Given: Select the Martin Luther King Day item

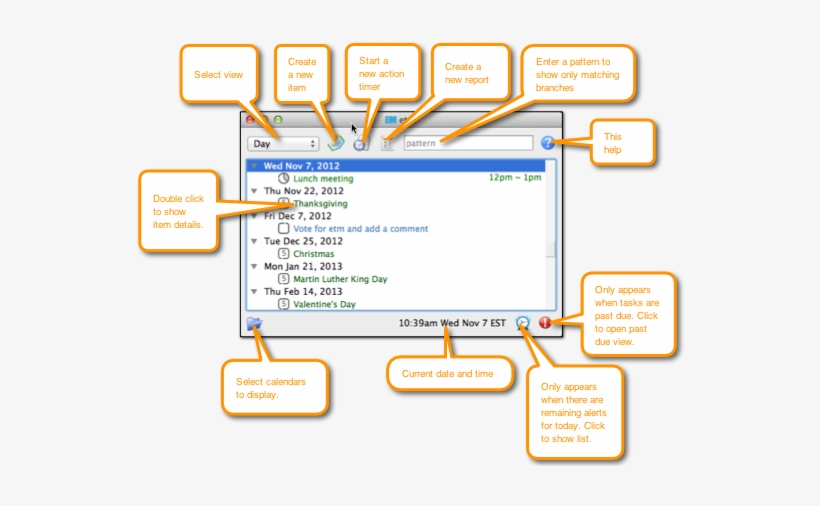Looking at the screenshot, I should 340,279.
